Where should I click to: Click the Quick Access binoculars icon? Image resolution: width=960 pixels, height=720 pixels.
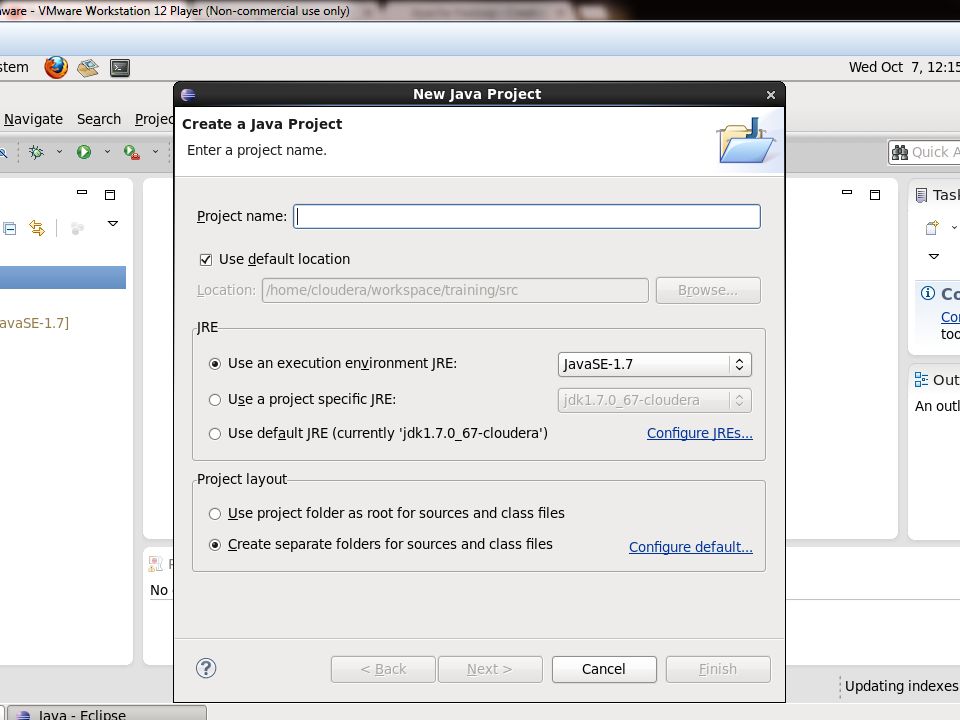900,152
